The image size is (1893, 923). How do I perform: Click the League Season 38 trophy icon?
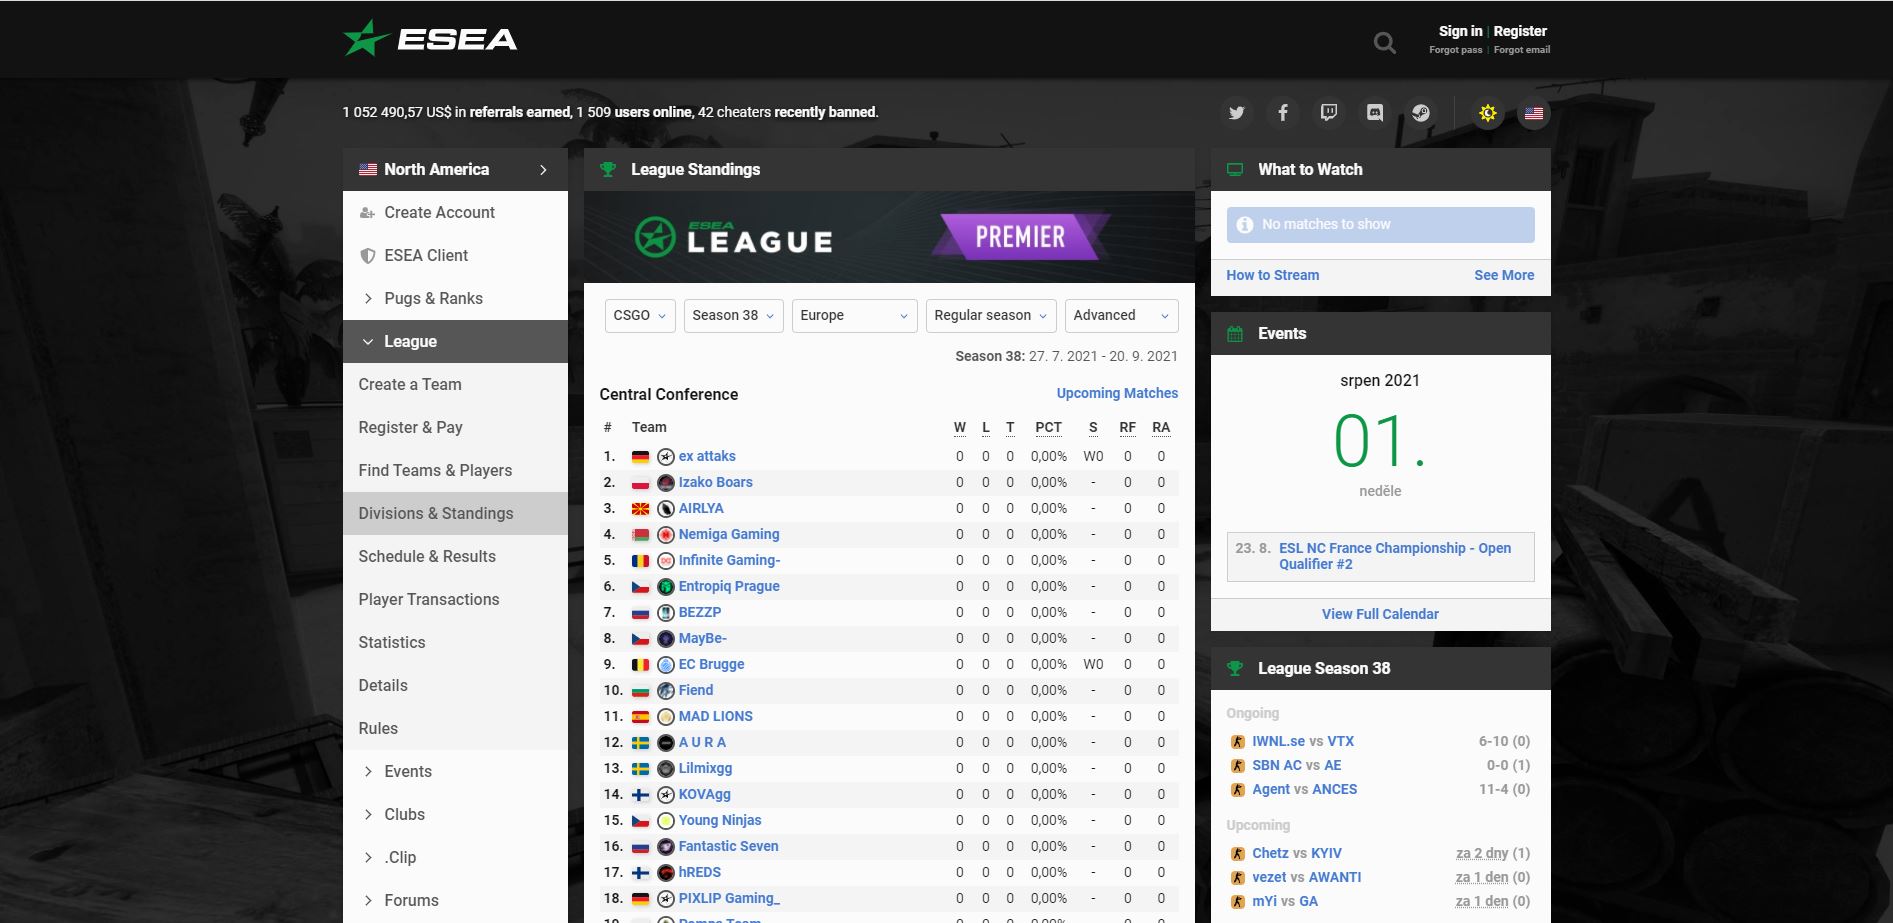[1235, 669]
